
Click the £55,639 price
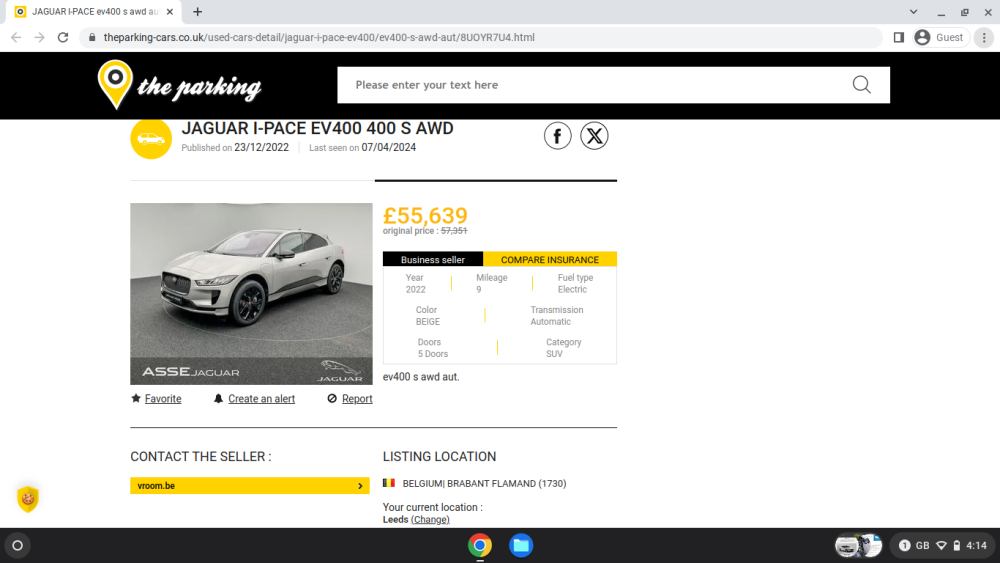point(425,216)
